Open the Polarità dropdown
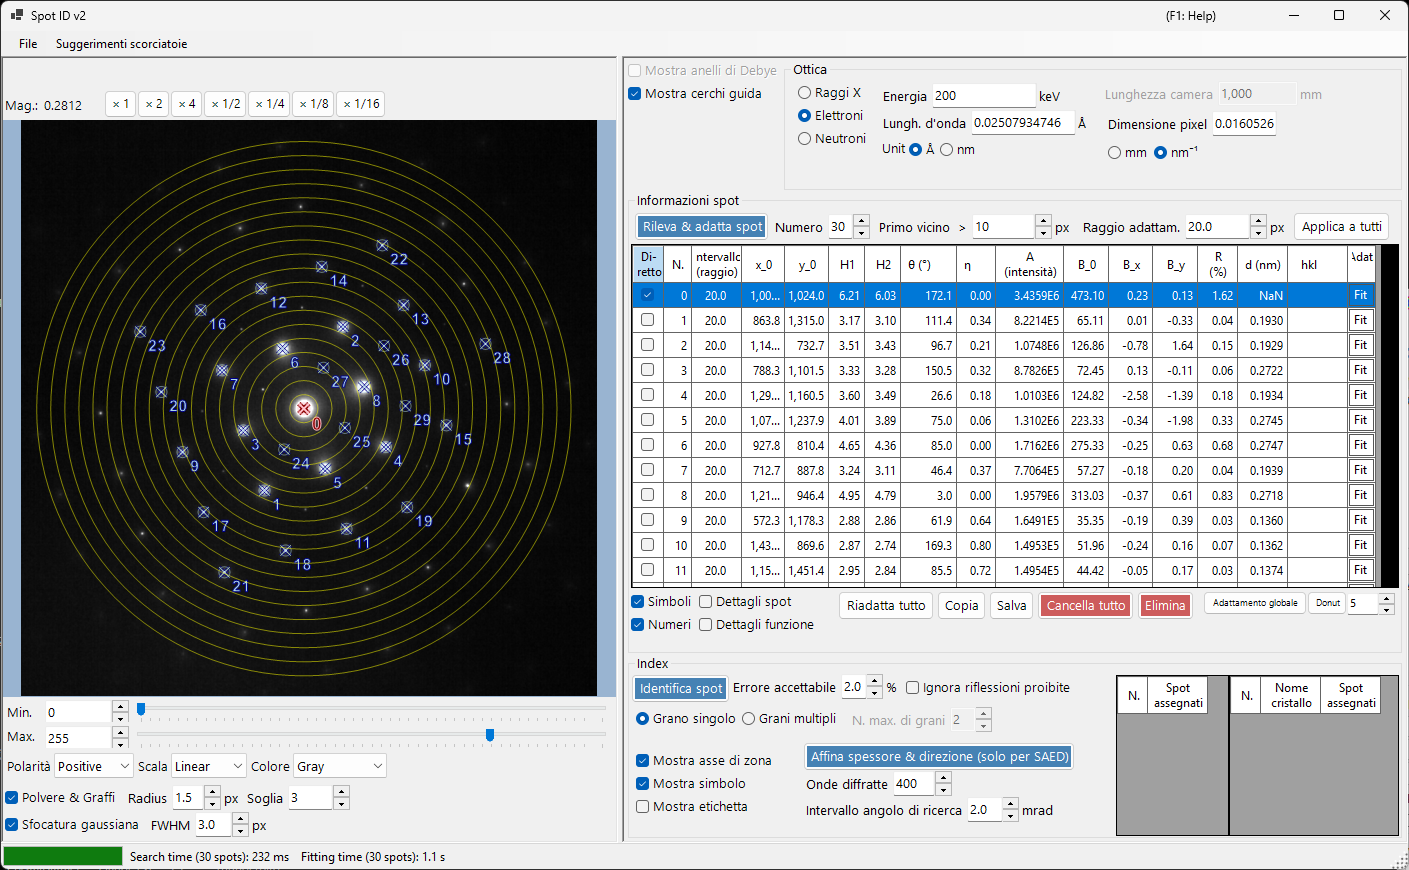Viewport: 1409px width, 870px height. [94, 767]
